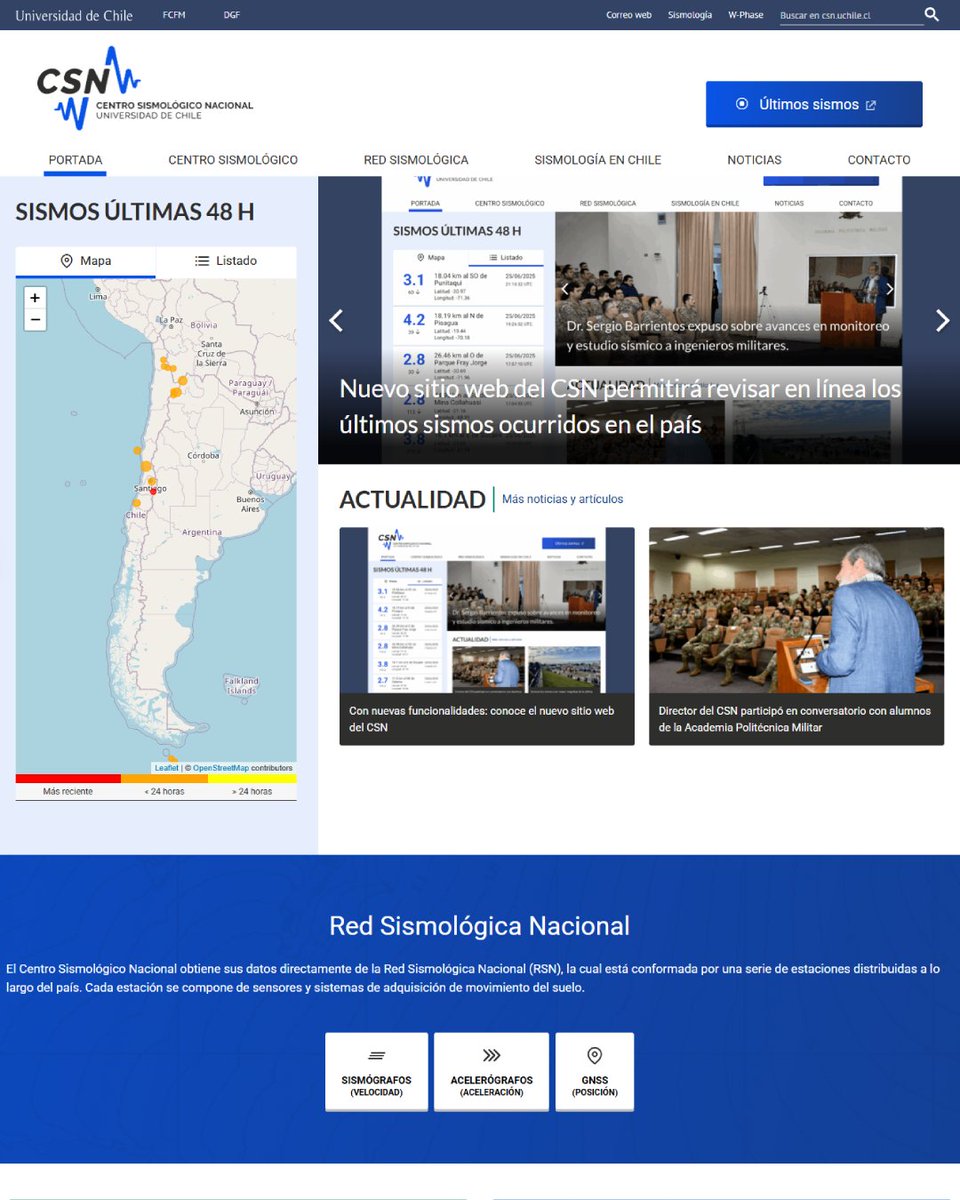960x1200 pixels.
Task: Click the orange < 24 horas legend bar
Action: (164, 778)
